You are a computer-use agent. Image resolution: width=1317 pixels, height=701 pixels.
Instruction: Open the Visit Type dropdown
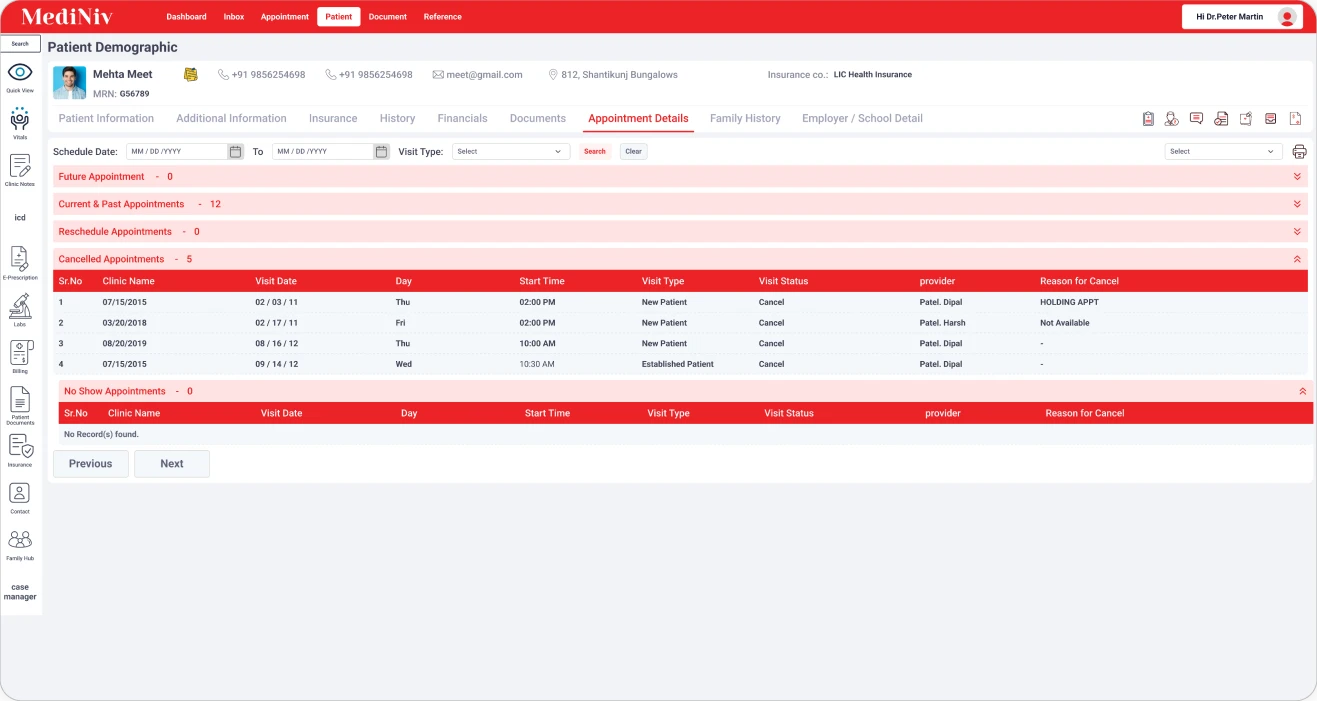tap(510, 152)
